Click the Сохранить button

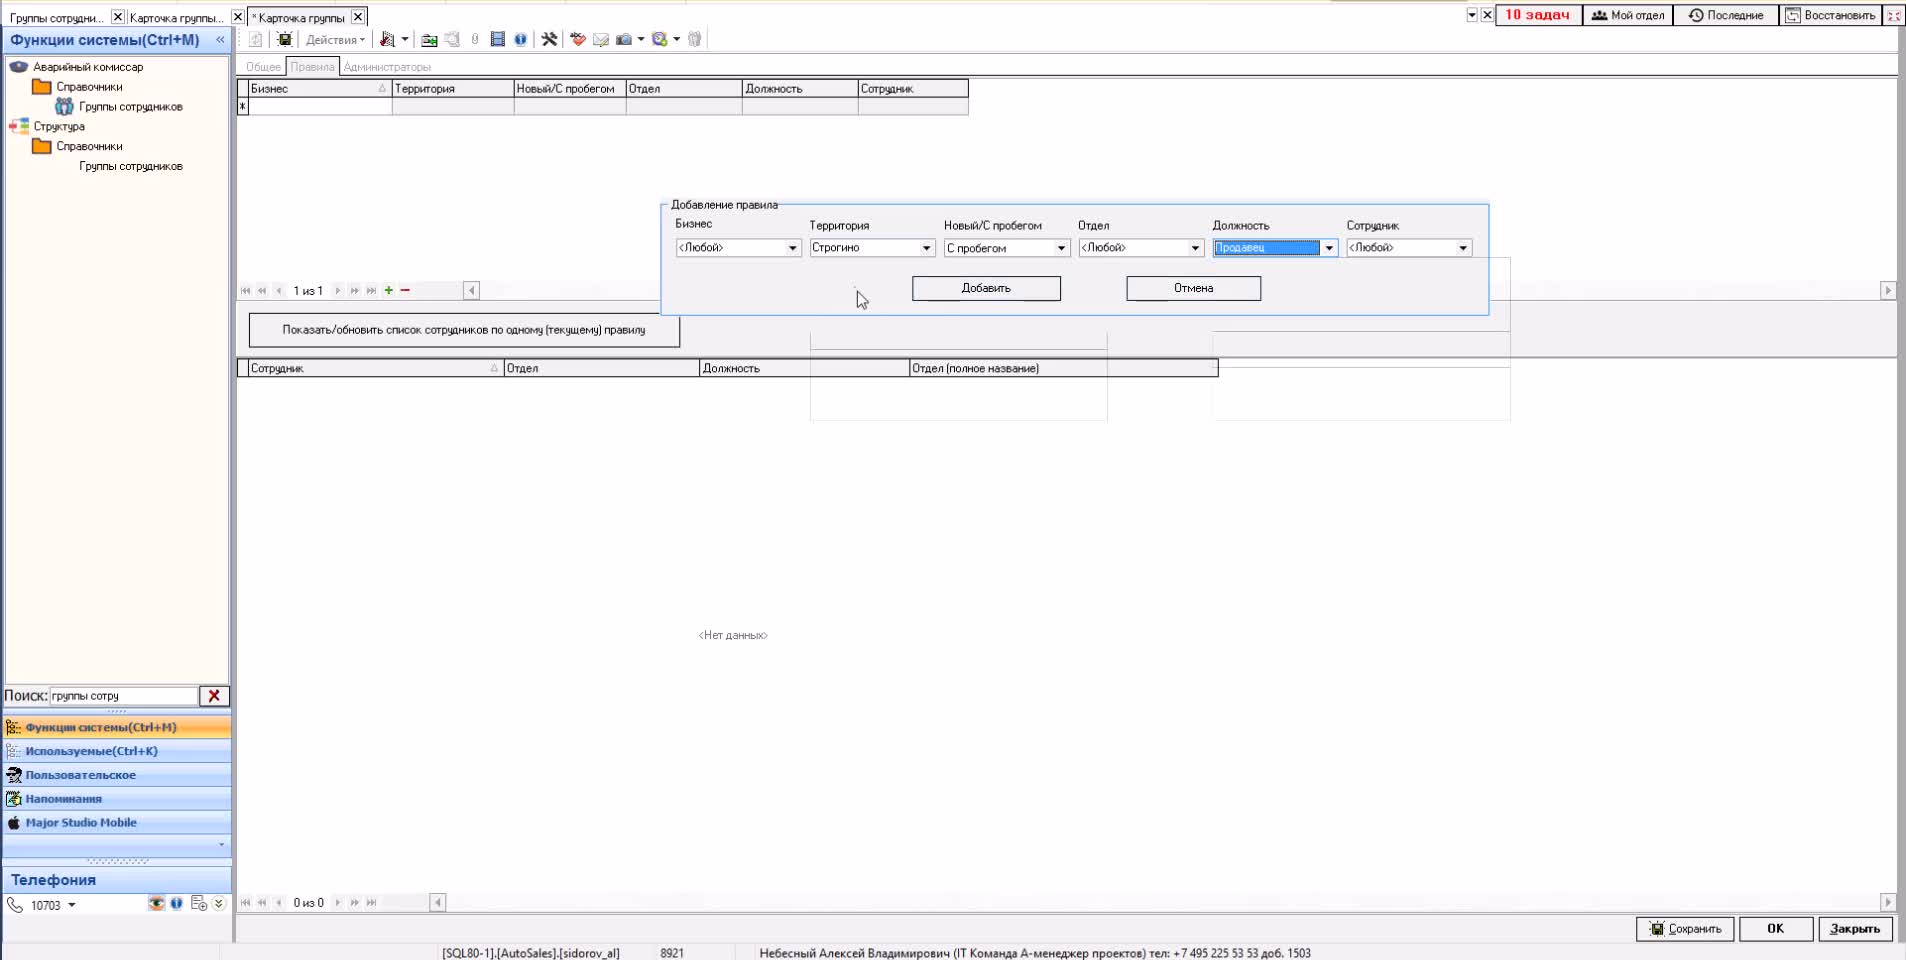(x=1685, y=929)
